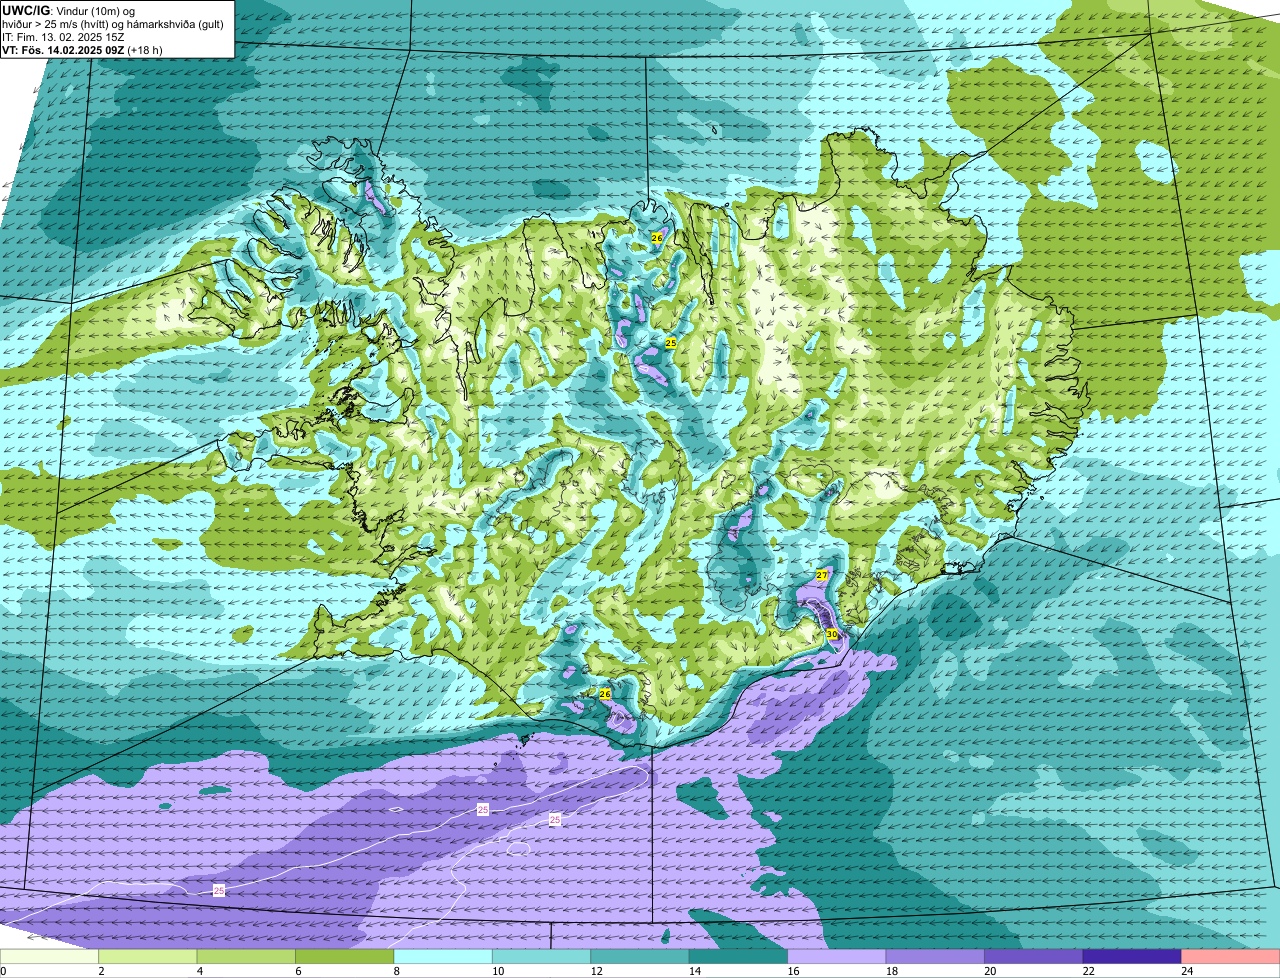The image size is (1280, 978).
Task: Click the legend scale label '6'
Action: coord(298,971)
